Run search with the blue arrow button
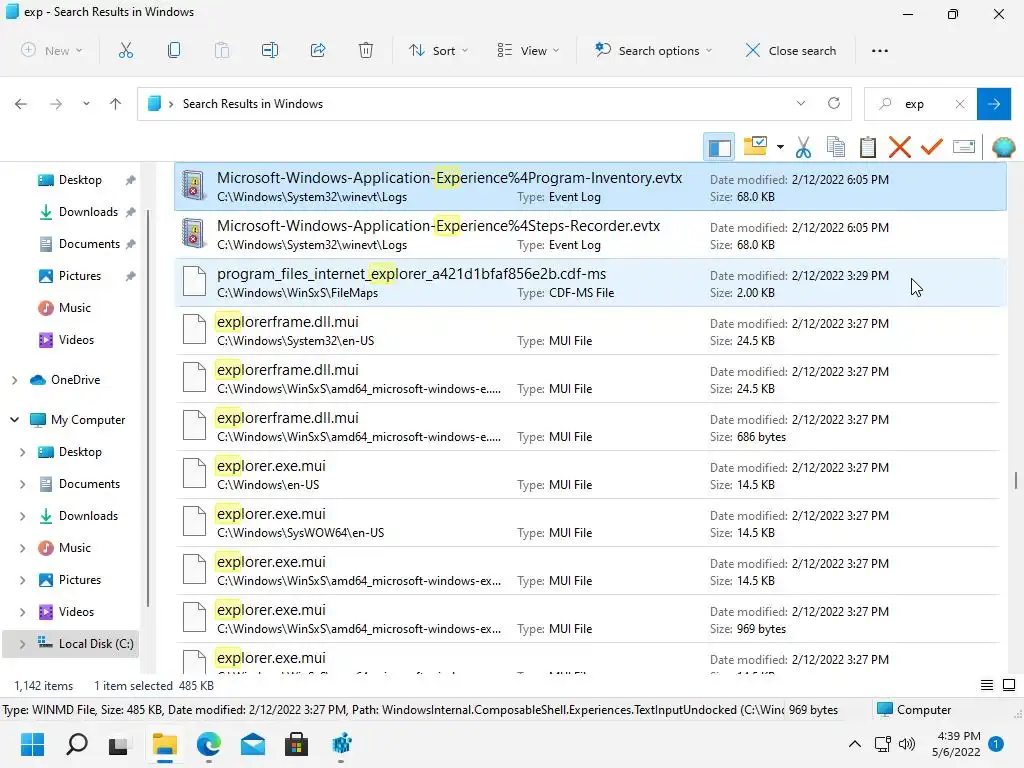The width and height of the screenshot is (1024, 768). [994, 104]
